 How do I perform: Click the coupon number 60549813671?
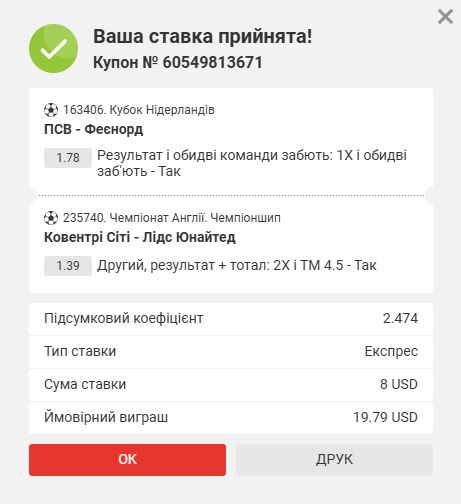[x=213, y=62]
